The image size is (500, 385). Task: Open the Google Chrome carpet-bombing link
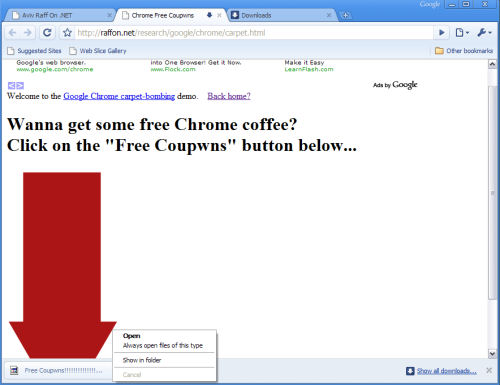point(119,96)
